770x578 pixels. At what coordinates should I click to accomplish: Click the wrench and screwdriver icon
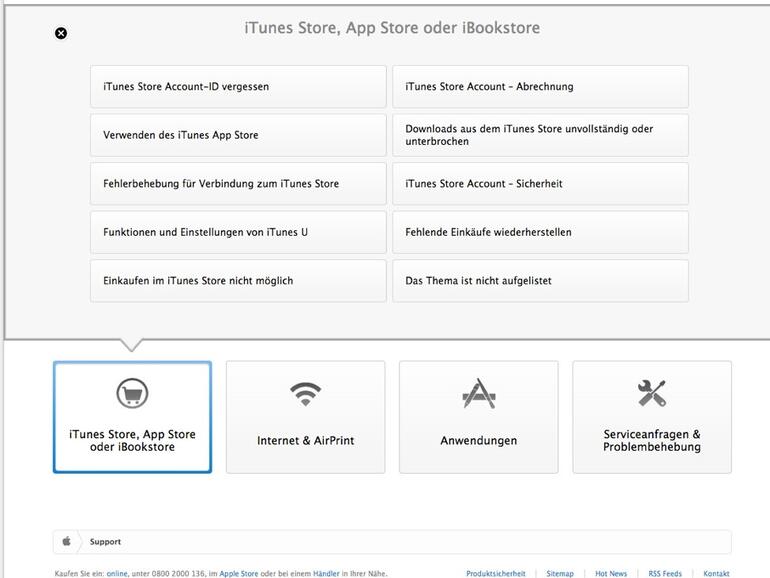(652, 393)
